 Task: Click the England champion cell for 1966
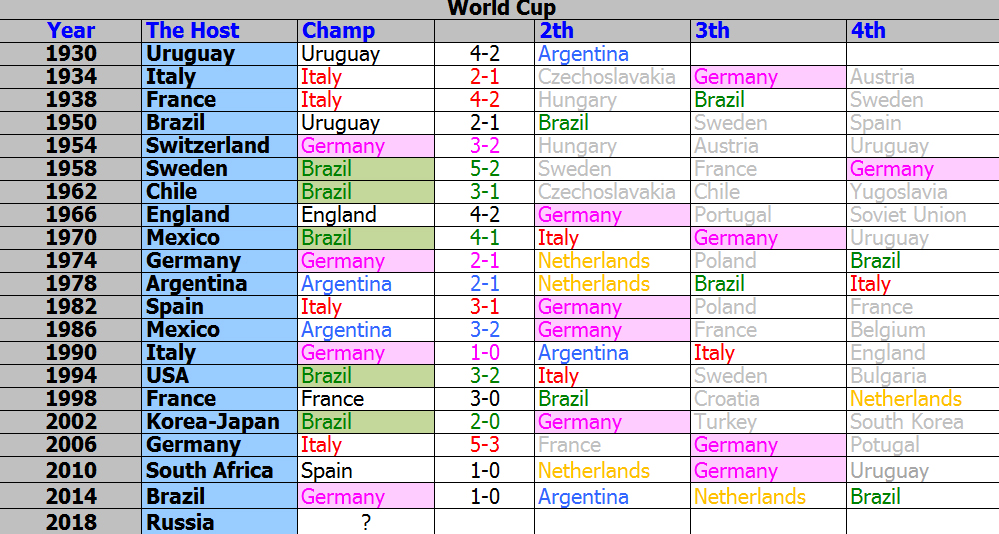coord(366,215)
